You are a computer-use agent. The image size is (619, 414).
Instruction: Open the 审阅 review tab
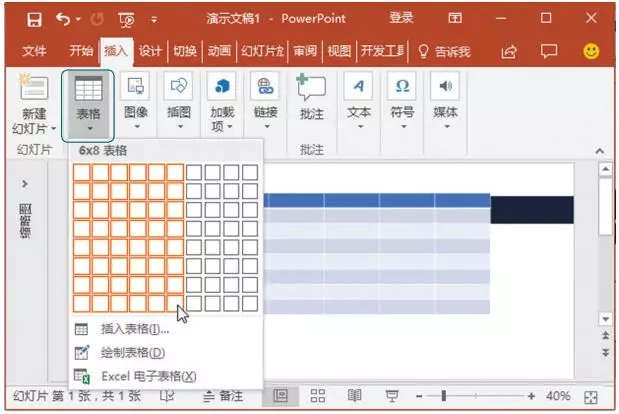[x=305, y=51]
